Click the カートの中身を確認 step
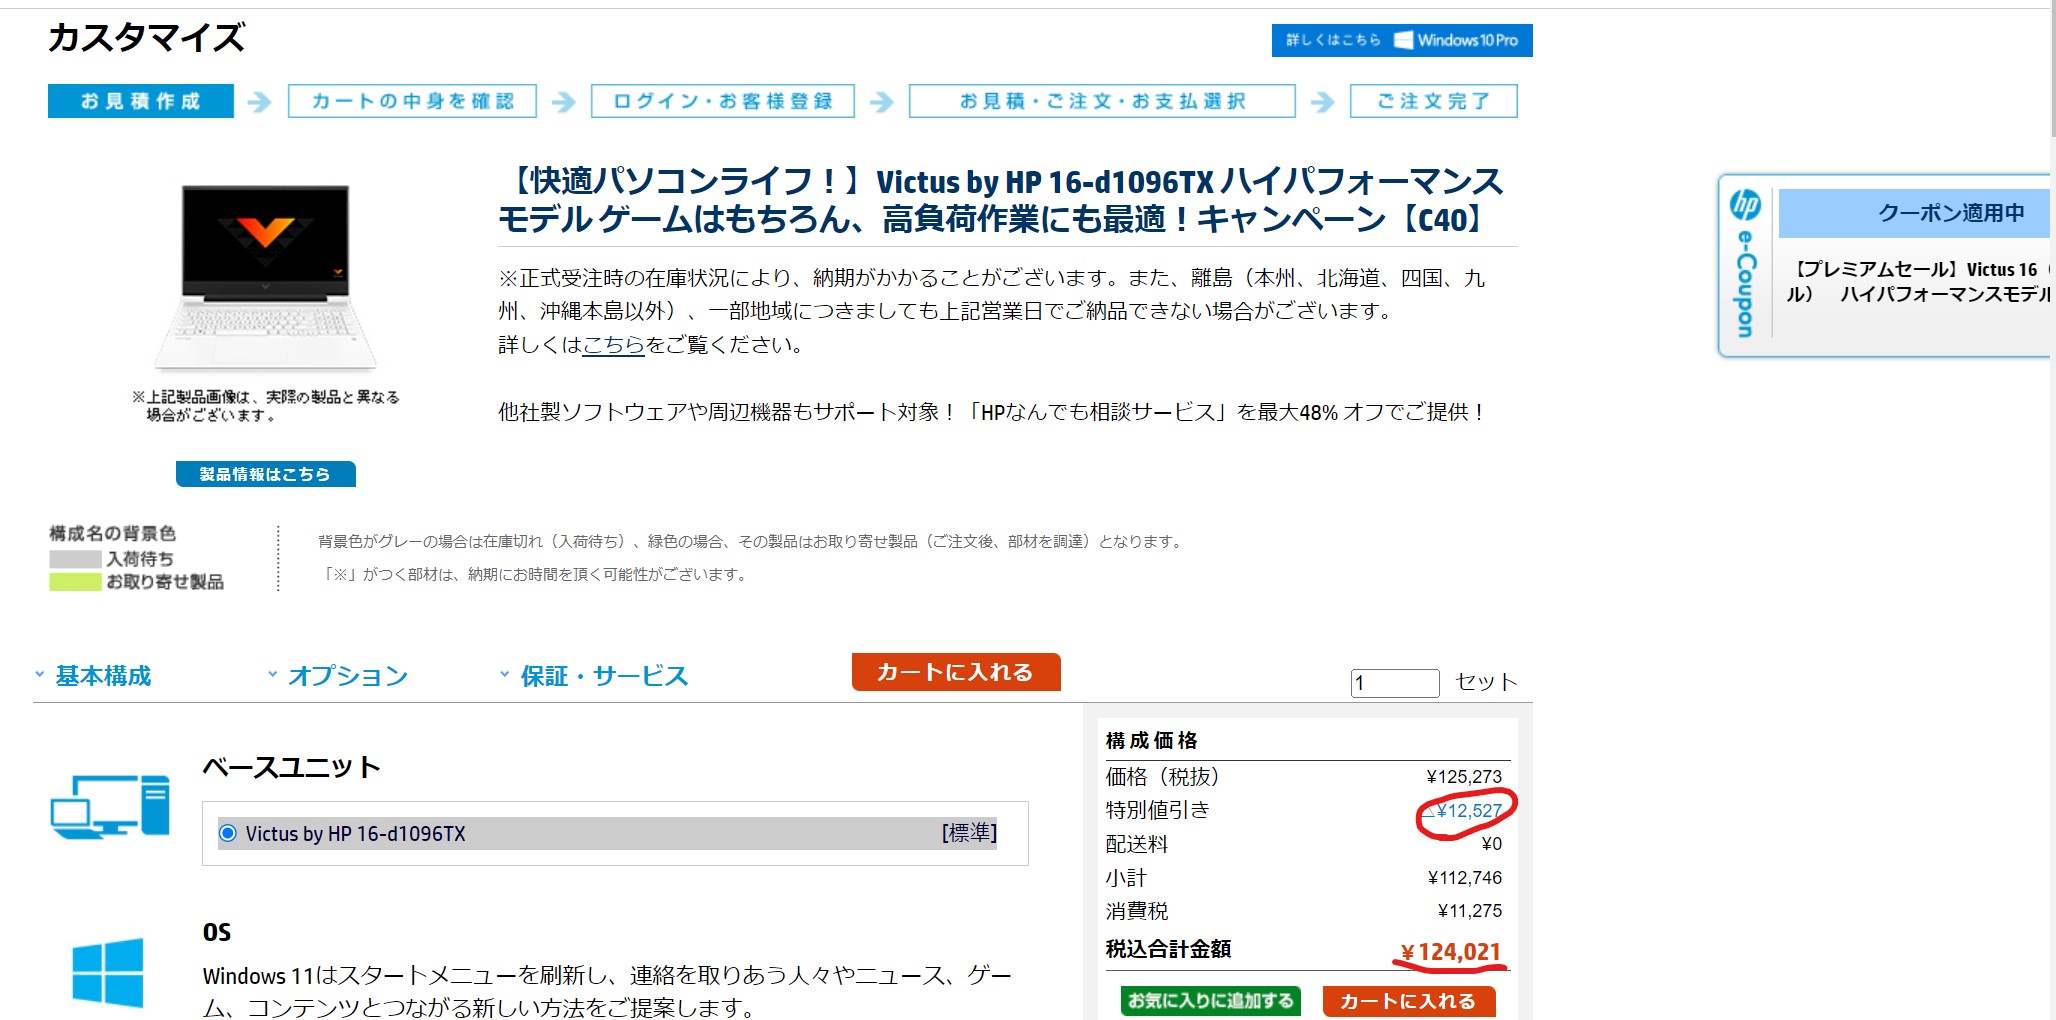This screenshot has width=2056, height=1020. (x=412, y=101)
